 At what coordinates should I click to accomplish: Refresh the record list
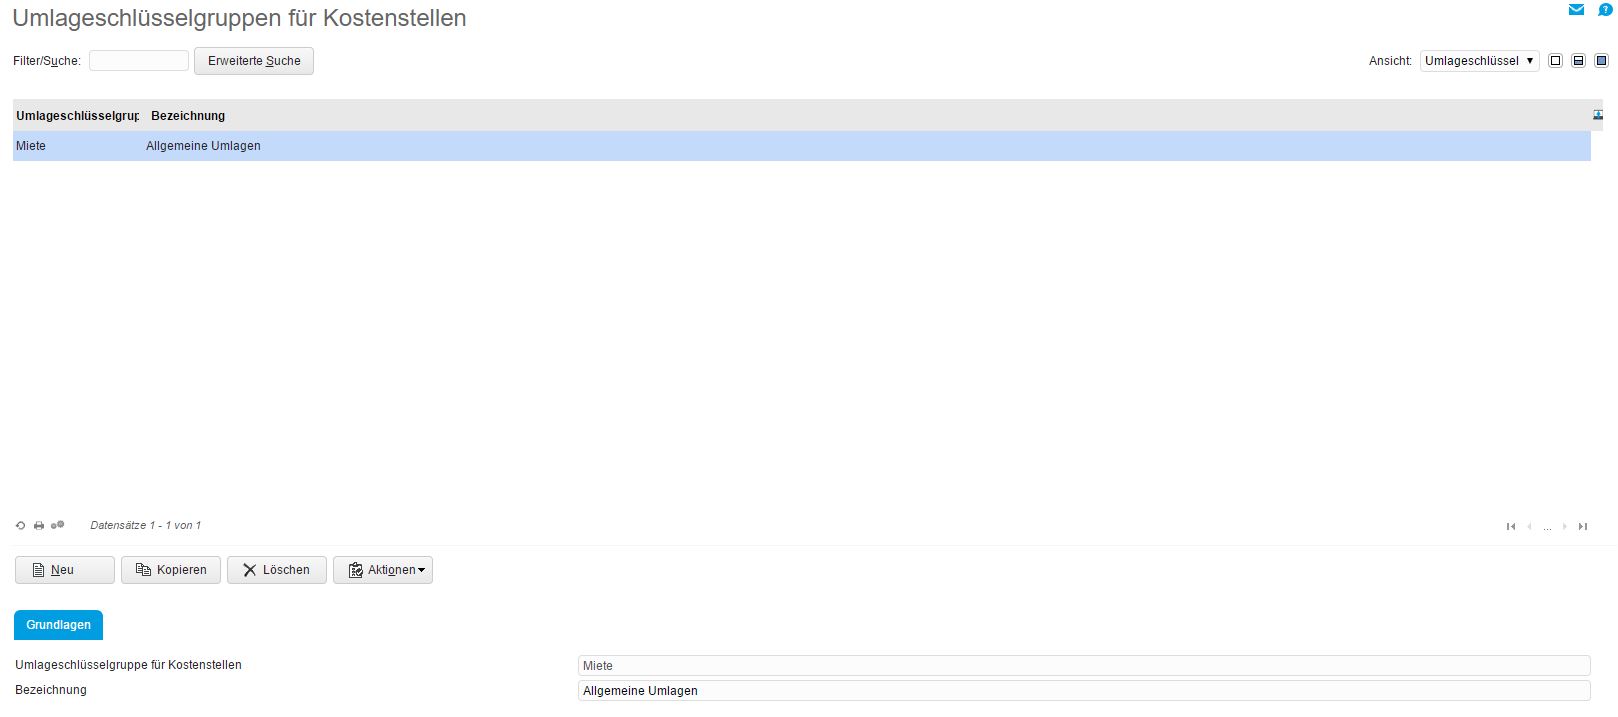pyautogui.click(x=20, y=525)
